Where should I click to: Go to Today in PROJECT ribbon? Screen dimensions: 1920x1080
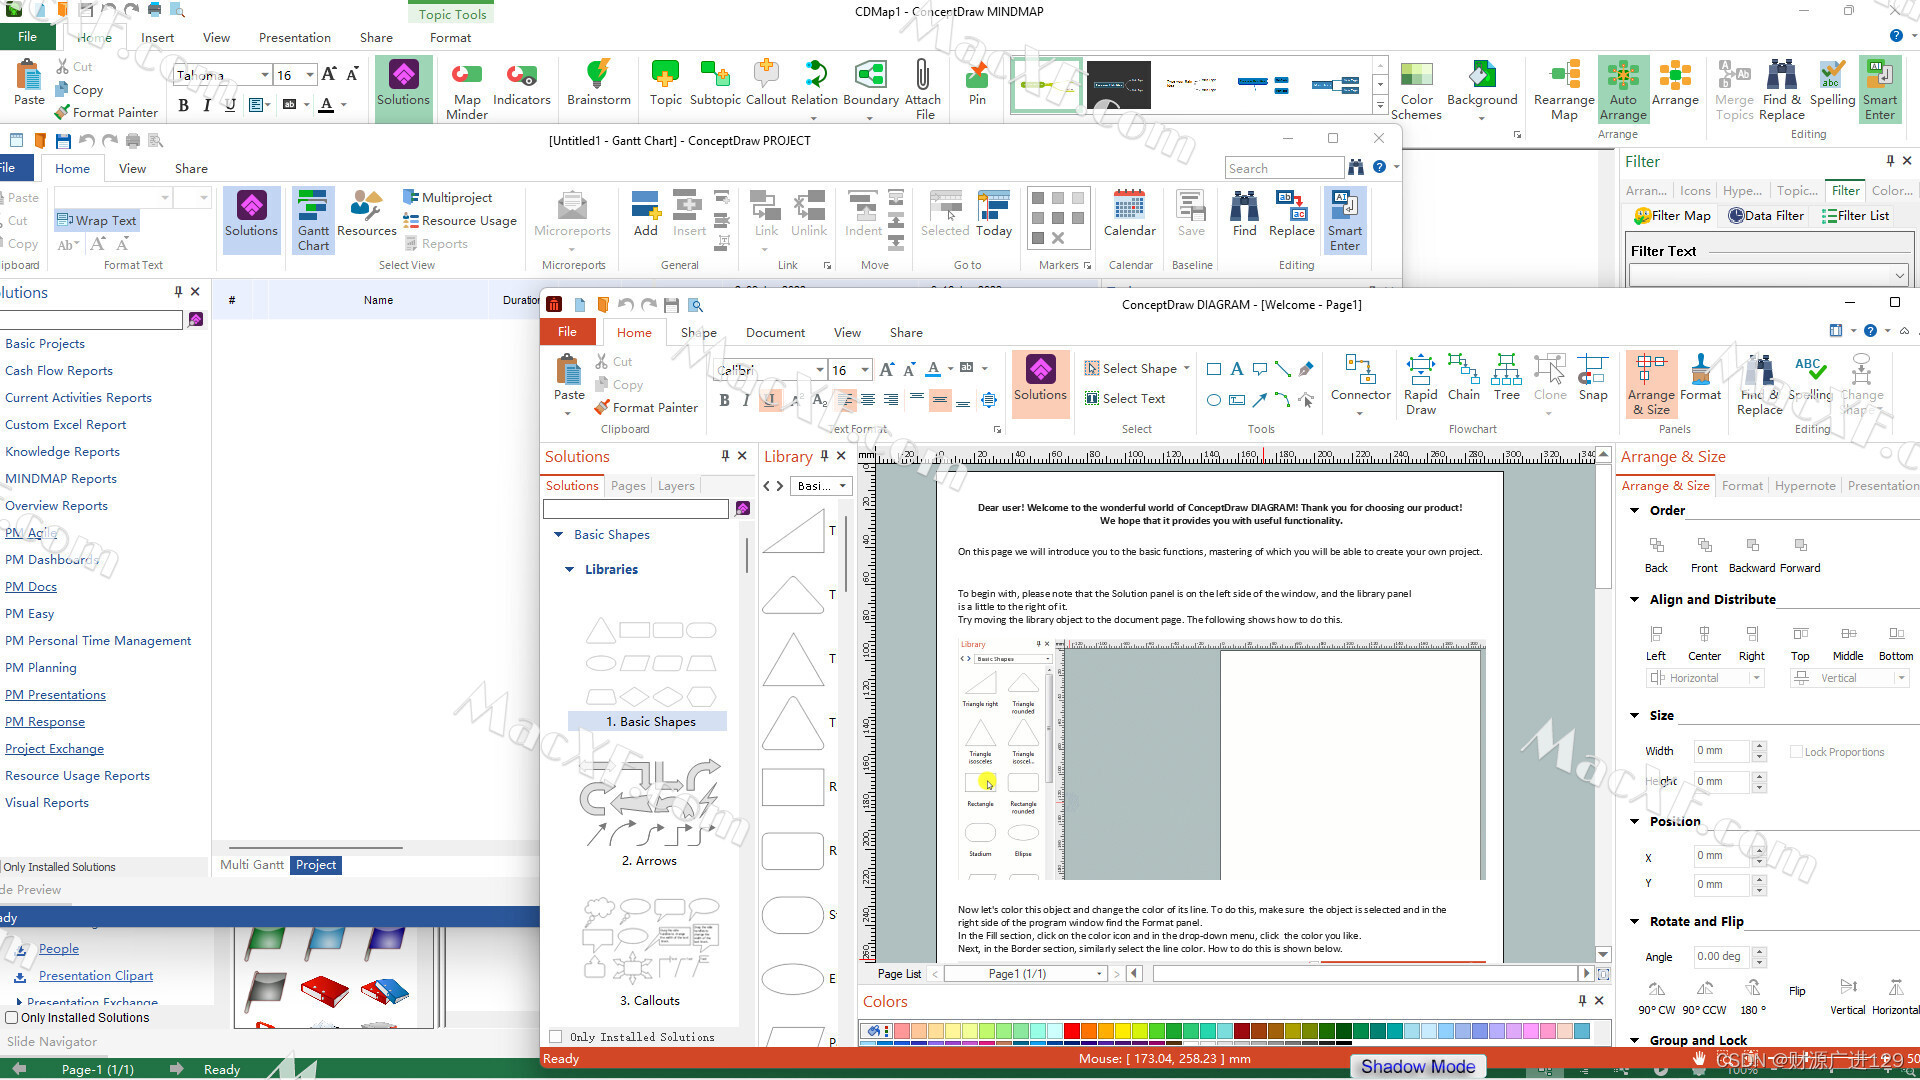pyautogui.click(x=993, y=214)
